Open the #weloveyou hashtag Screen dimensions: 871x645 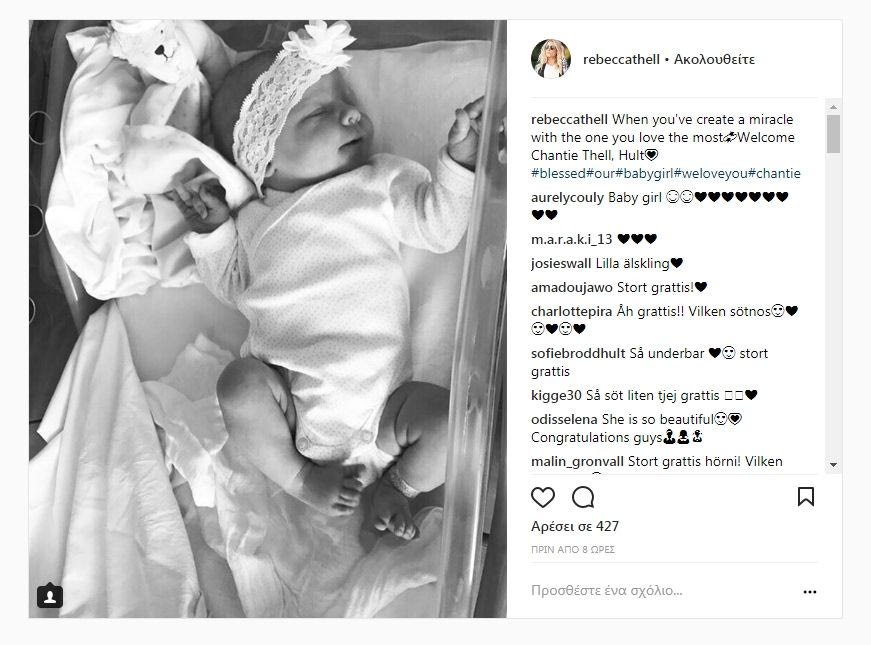[x=710, y=173]
